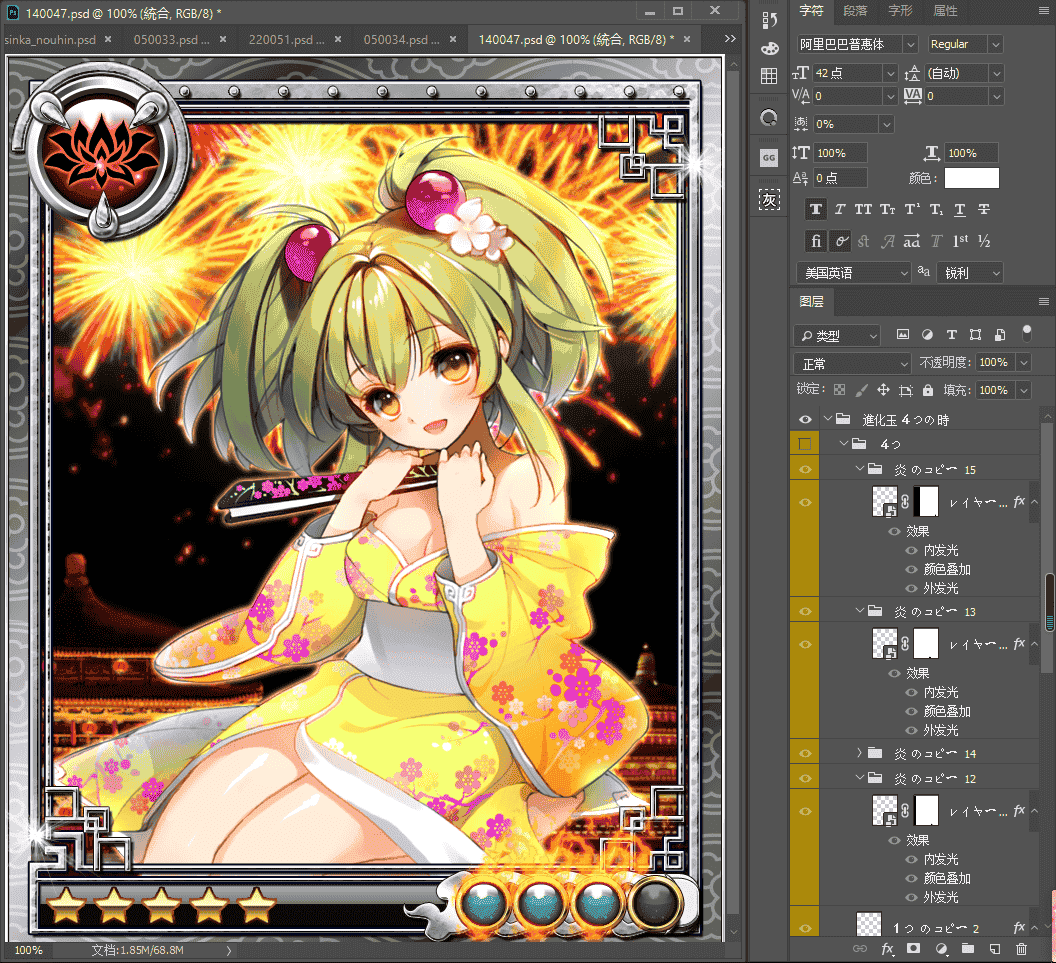The height and width of the screenshot is (963, 1056).
Task: Hide the 炎 のコピー 15 group
Action: 805,469
